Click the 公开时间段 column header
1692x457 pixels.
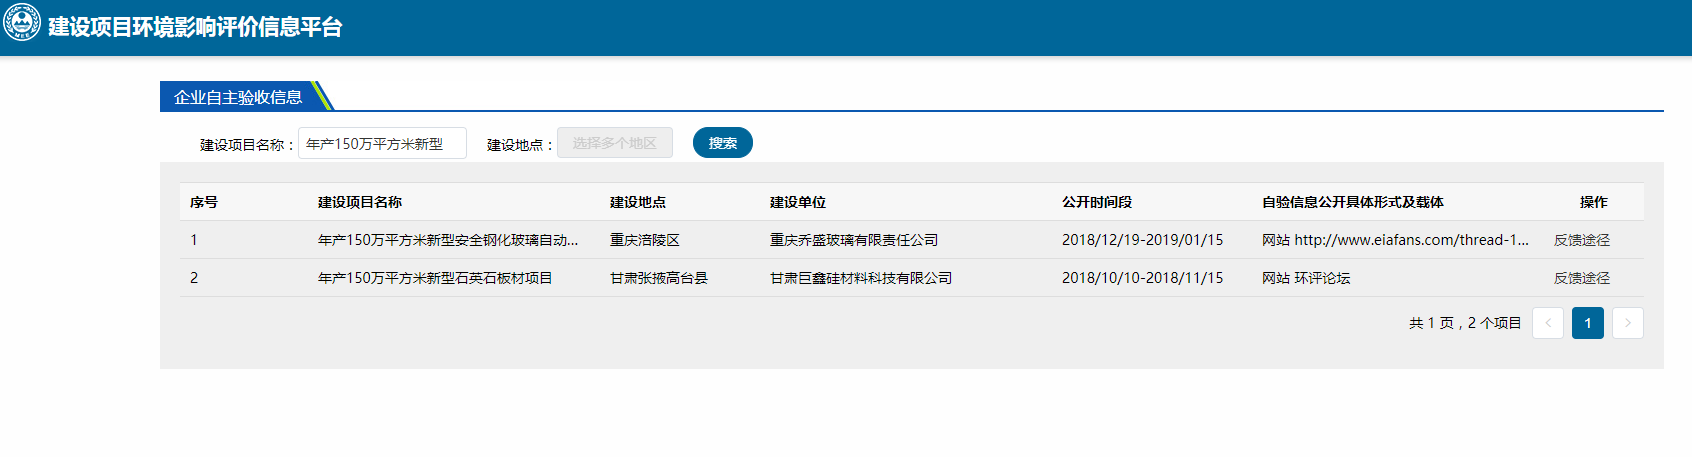(1097, 202)
